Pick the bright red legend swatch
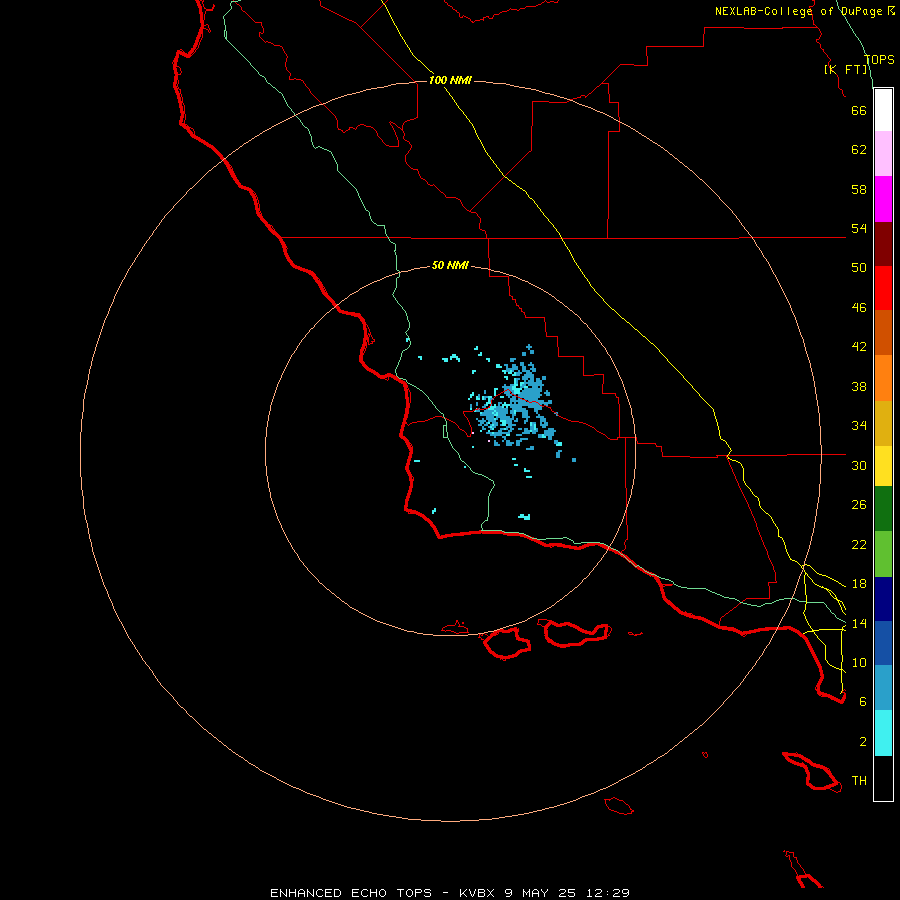This screenshot has height=900, width=900. 883,288
